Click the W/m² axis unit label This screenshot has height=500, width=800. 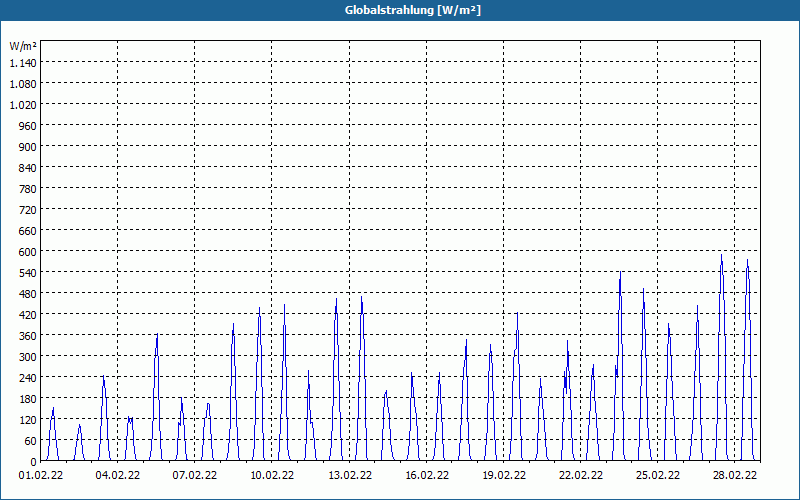point(23,46)
